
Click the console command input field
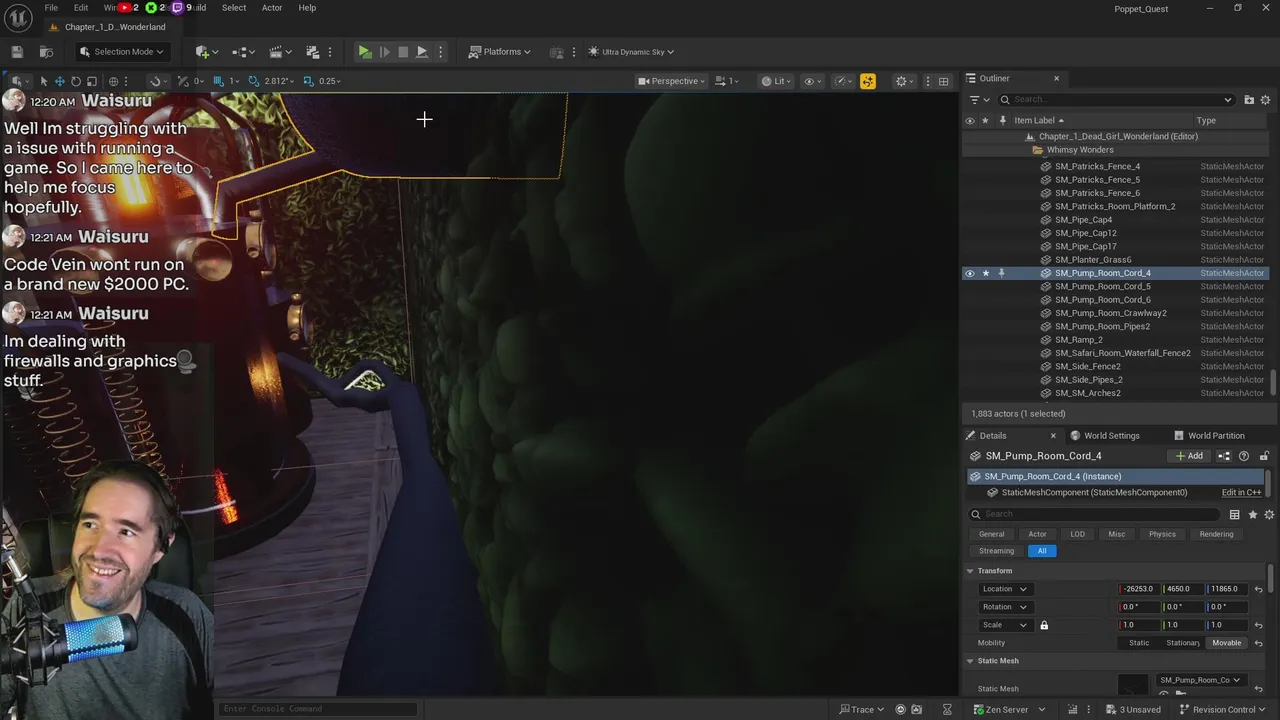point(318,709)
